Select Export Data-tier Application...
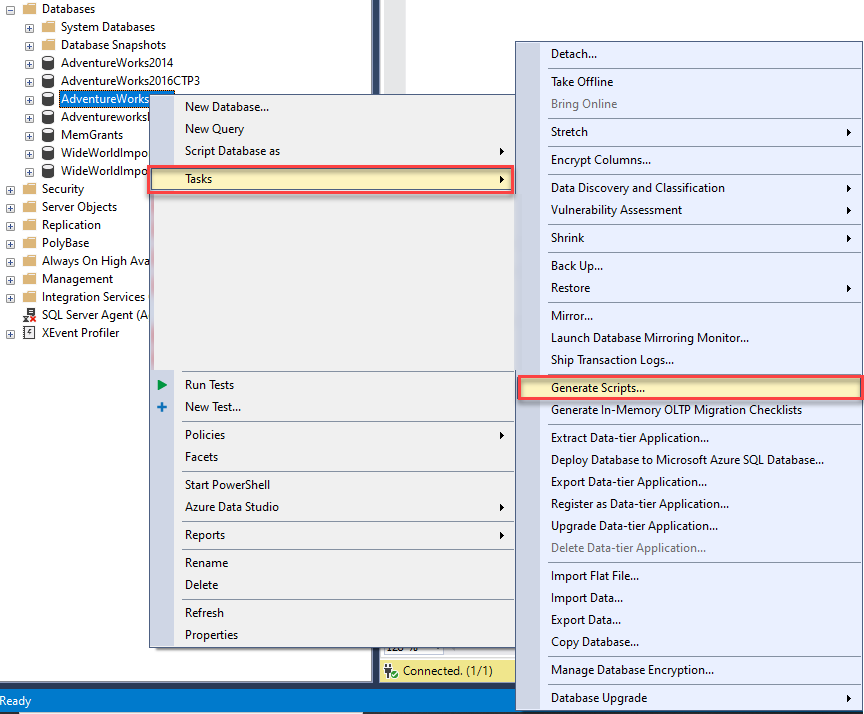This screenshot has width=864, height=714. click(689, 482)
